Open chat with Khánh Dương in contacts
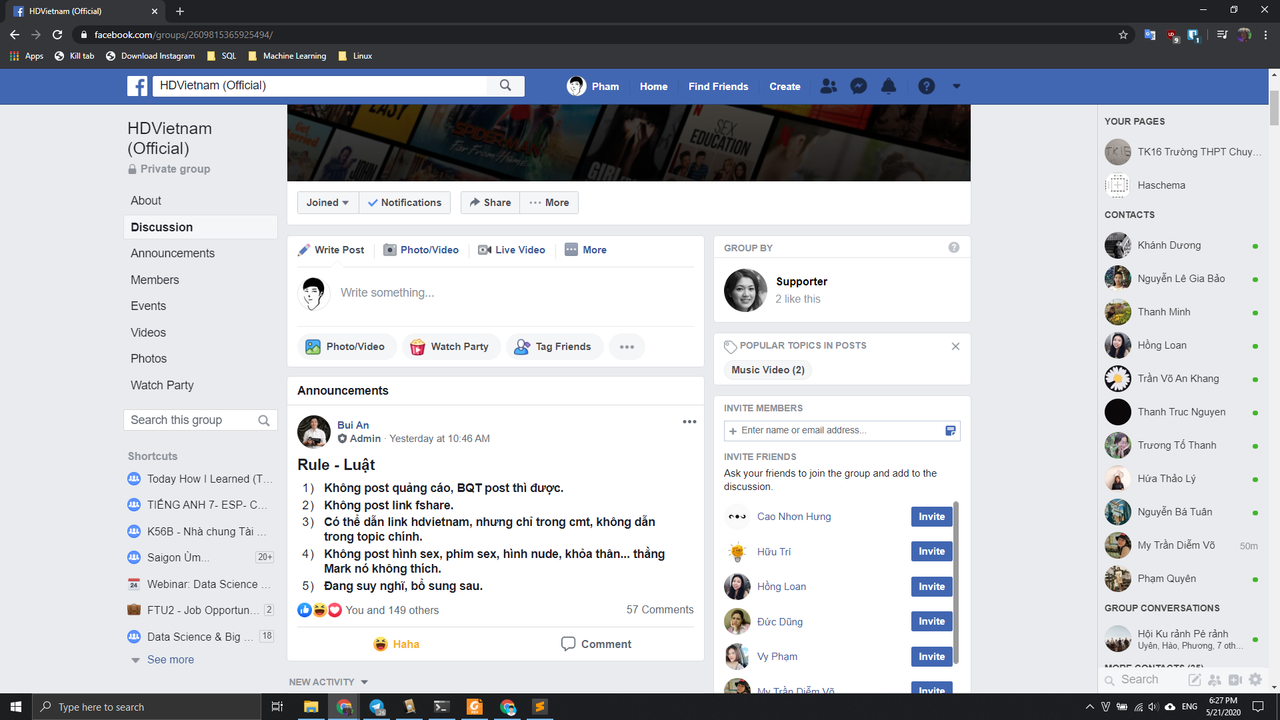 pyautogui.click(x=1182, y=245)
